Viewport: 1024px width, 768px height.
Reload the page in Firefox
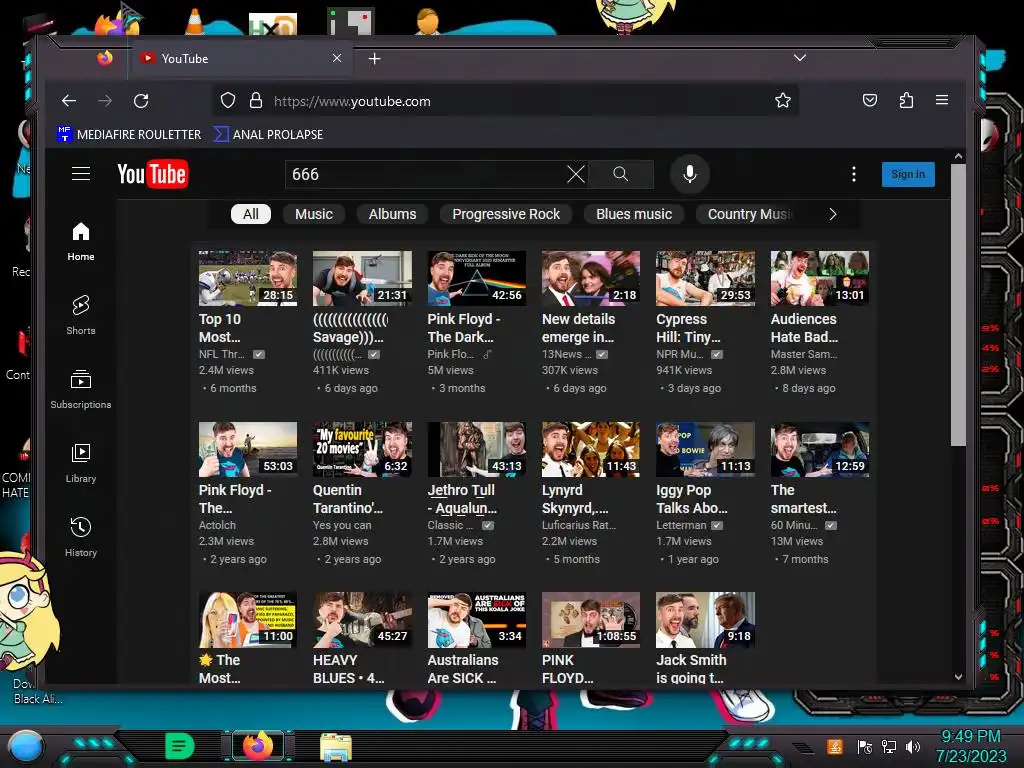[141, 101]
